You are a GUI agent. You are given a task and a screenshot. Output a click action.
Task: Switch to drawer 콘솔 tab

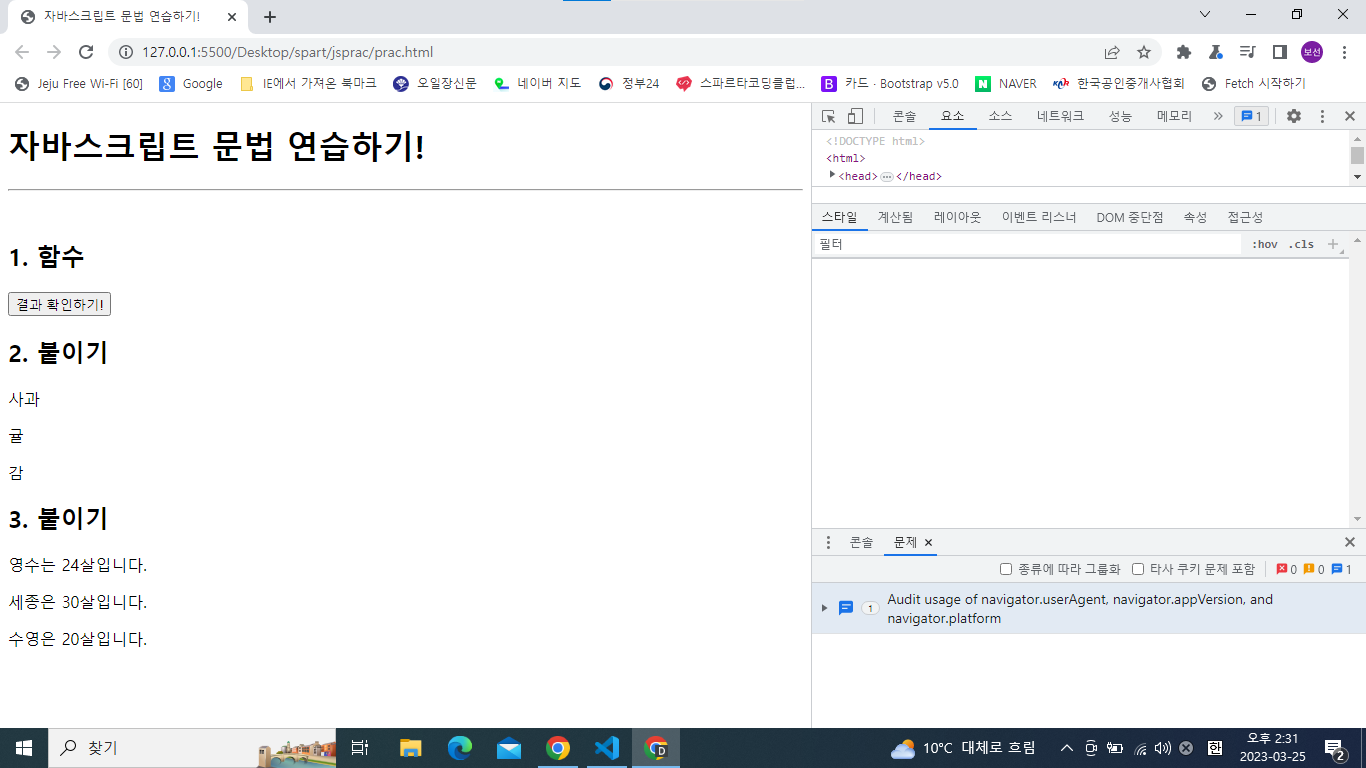(x=861, y=542)
